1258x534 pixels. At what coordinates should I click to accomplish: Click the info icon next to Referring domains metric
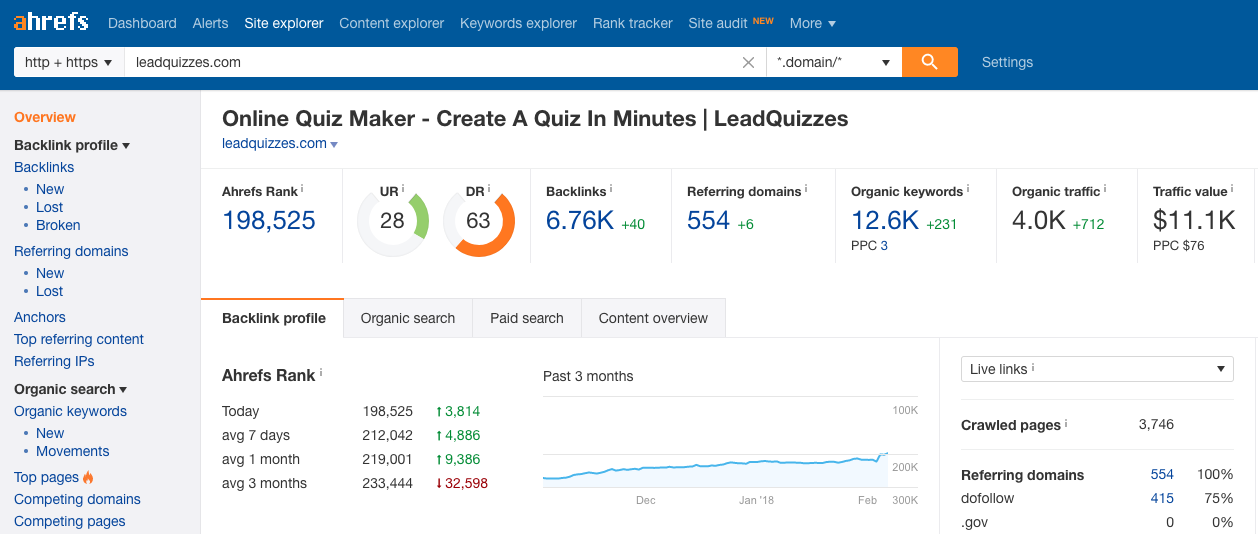tap(806, 188)
